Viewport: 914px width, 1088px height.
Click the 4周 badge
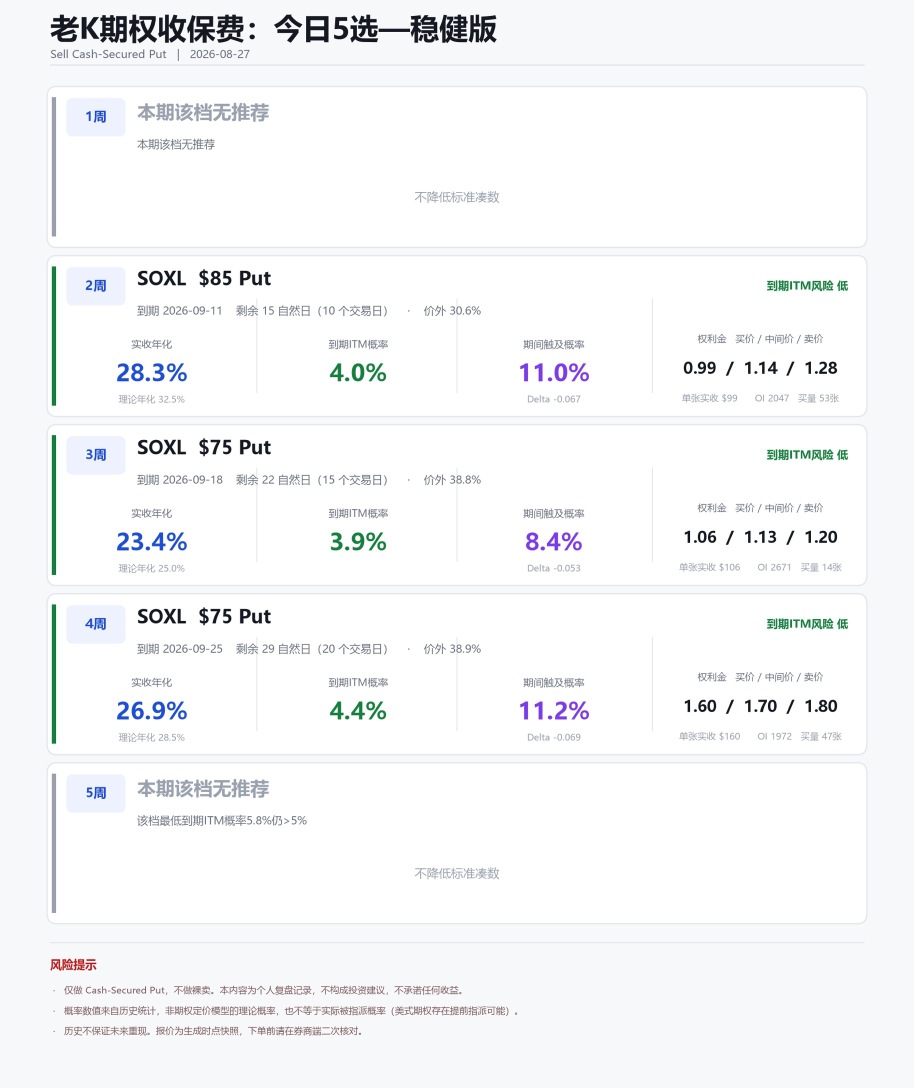pos(96,624)
